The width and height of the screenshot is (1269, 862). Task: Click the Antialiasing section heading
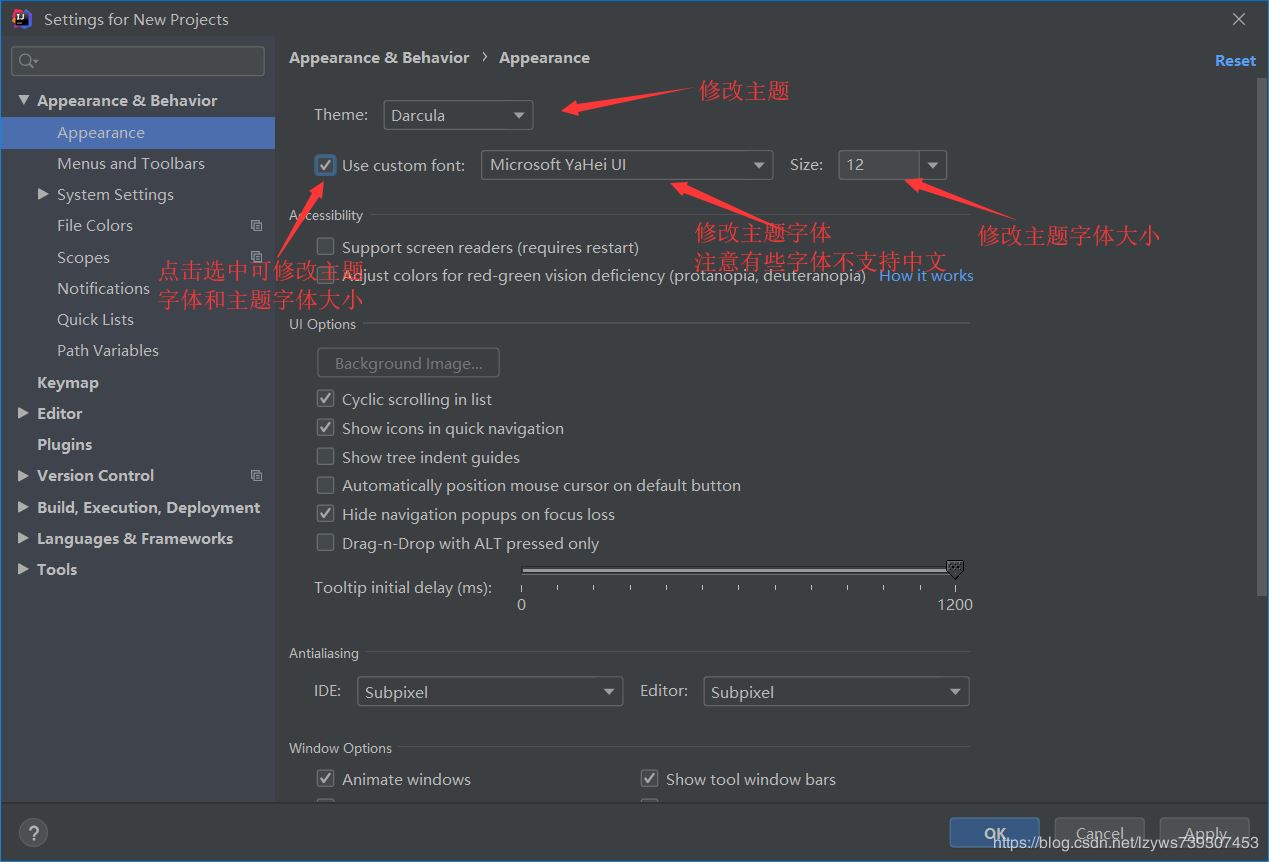coord(324,653)
